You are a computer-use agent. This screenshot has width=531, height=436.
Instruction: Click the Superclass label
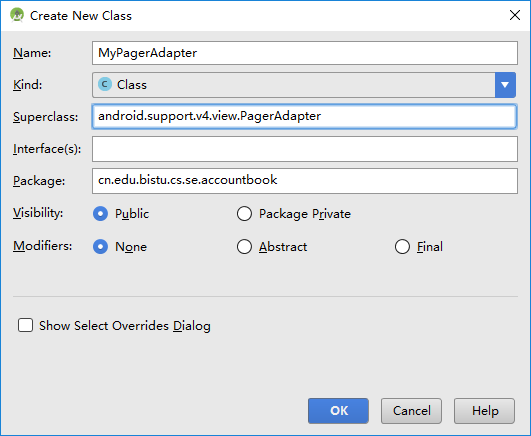[x=46, y=117]
